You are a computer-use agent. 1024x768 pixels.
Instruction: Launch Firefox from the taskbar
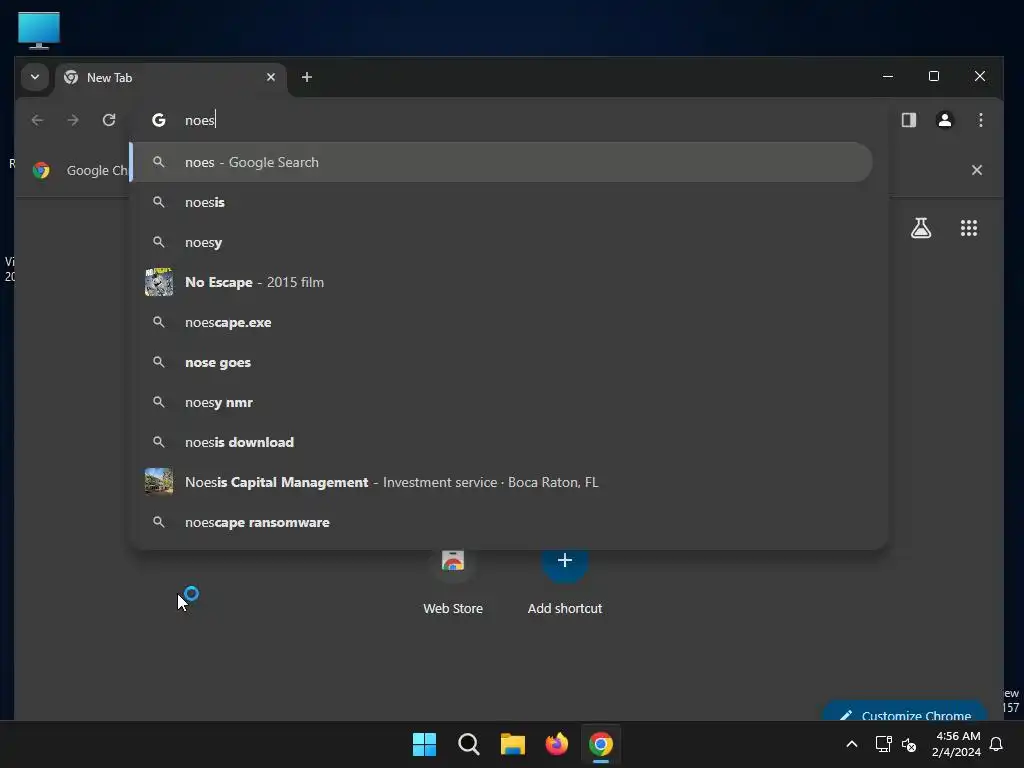tap(556, 744)
